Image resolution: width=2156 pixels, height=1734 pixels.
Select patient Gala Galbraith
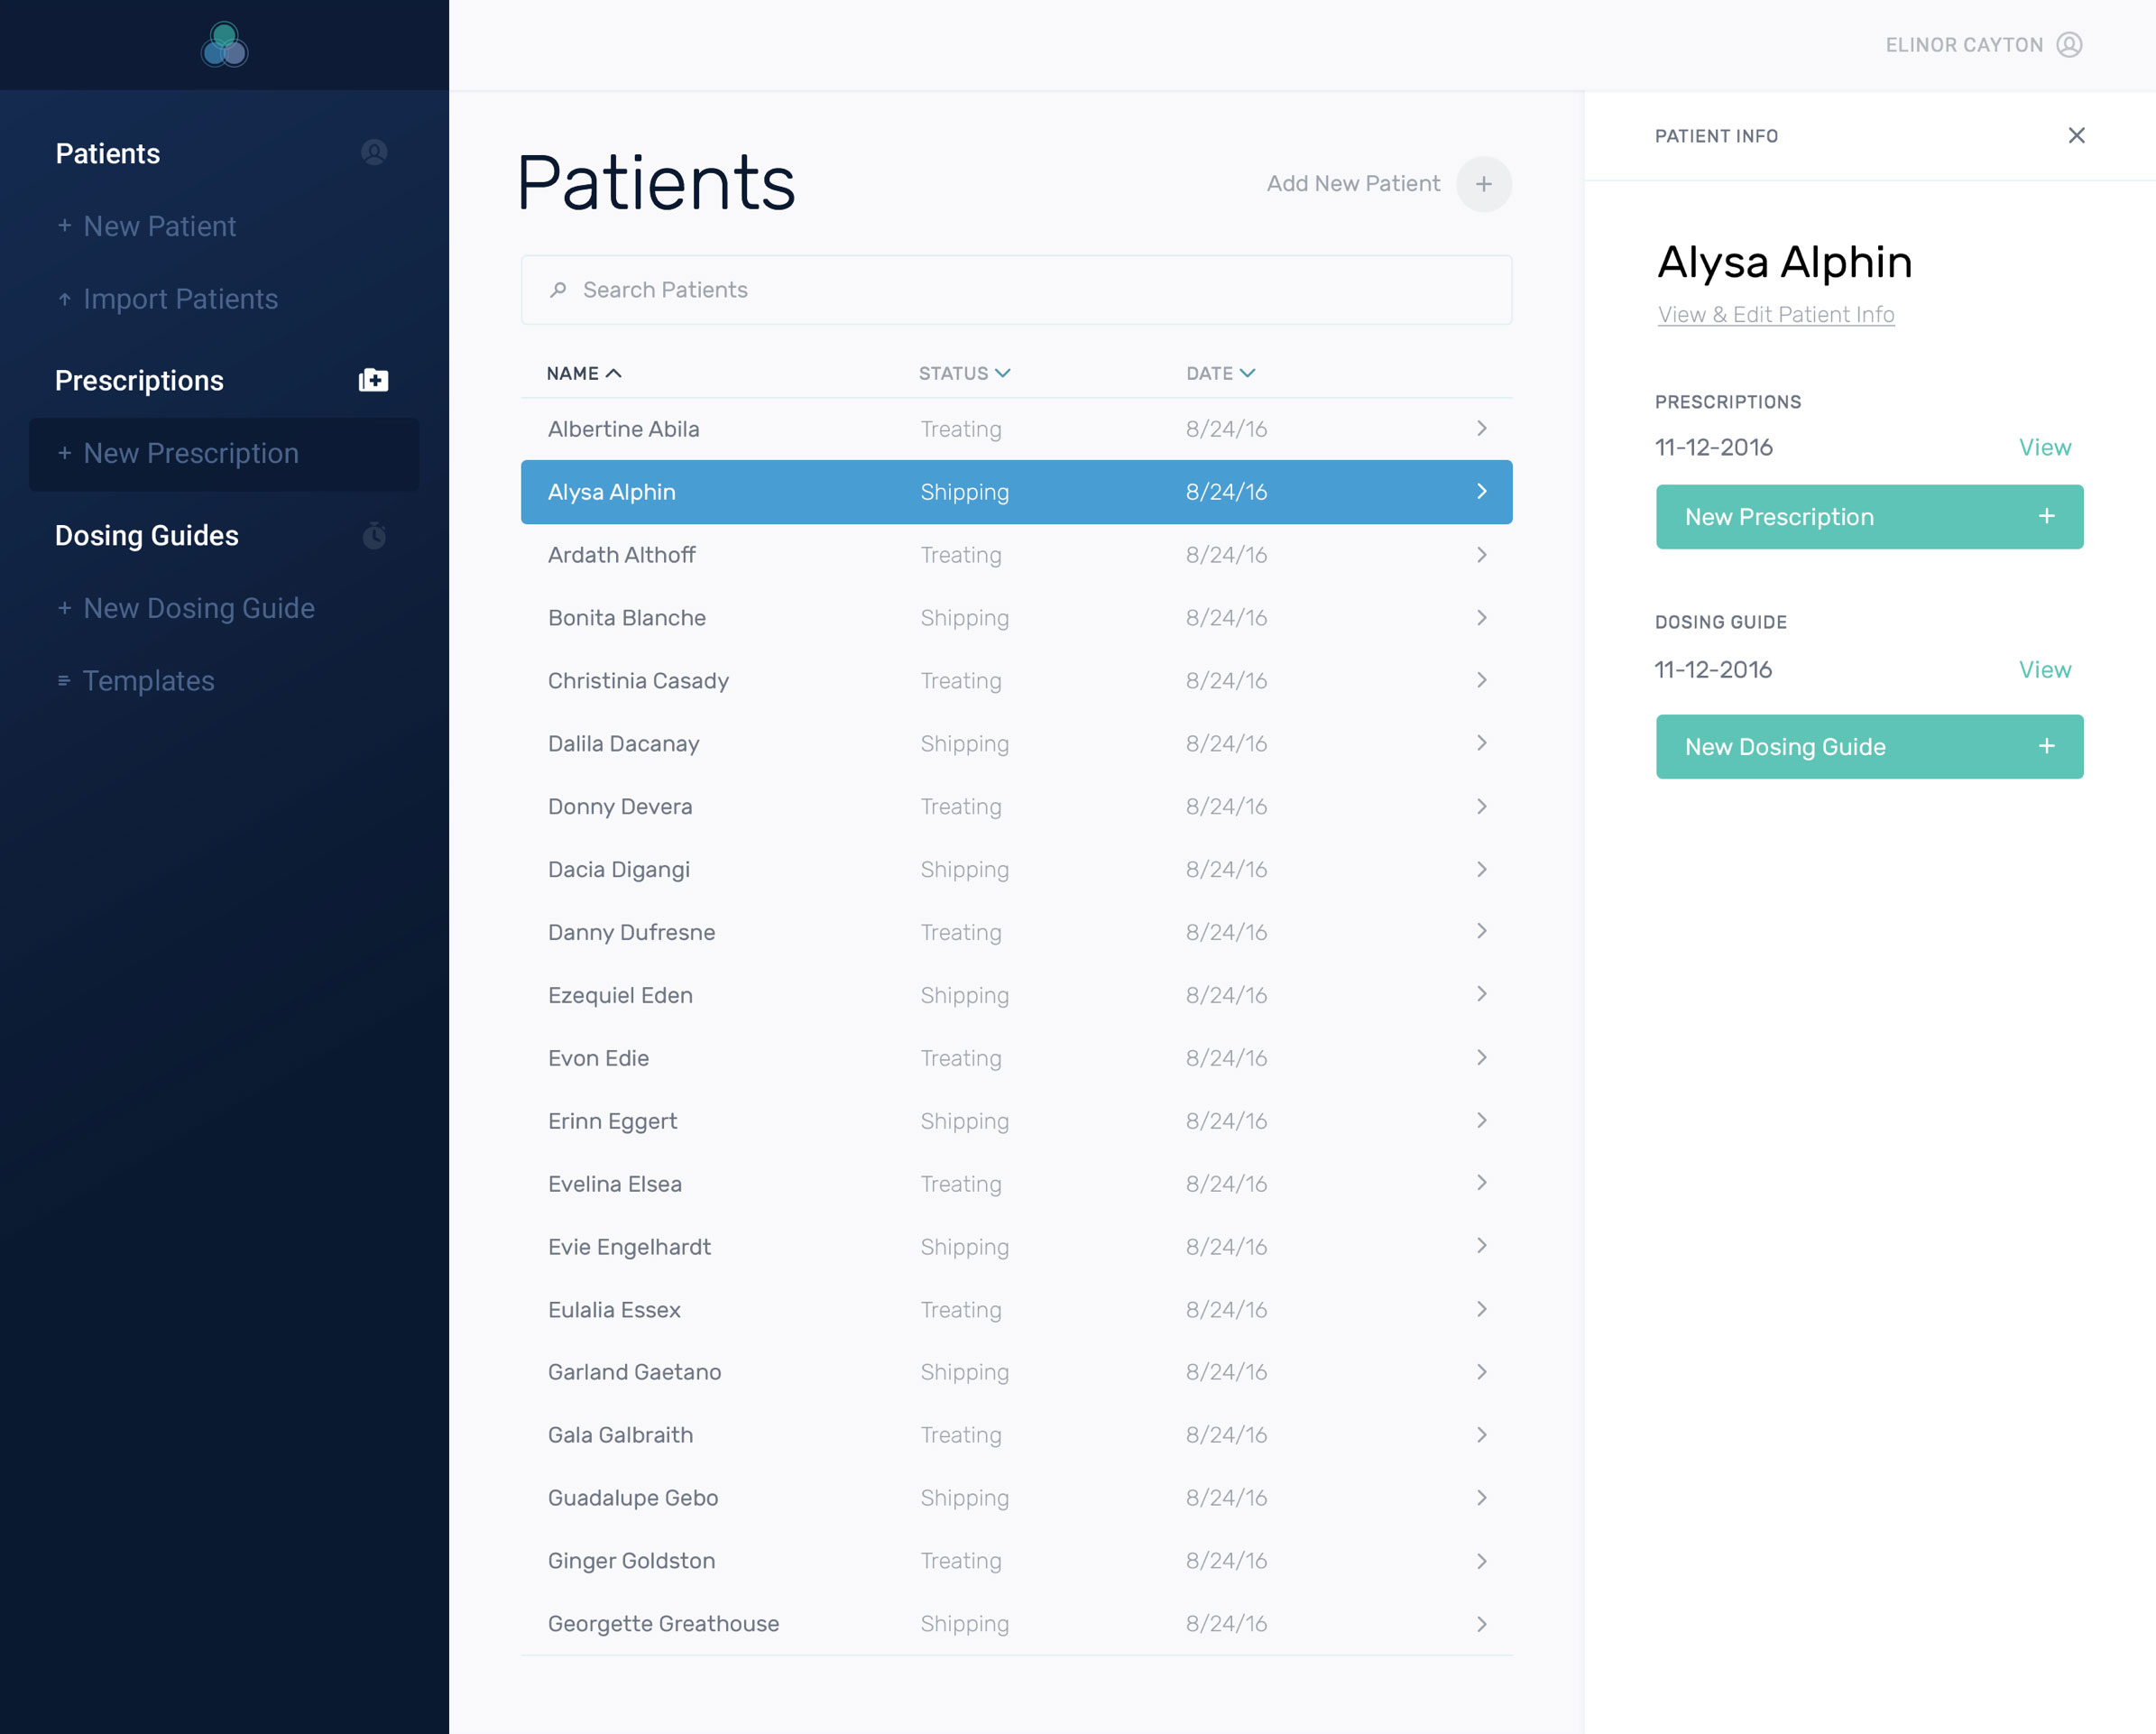click(x=620, y=1435)
